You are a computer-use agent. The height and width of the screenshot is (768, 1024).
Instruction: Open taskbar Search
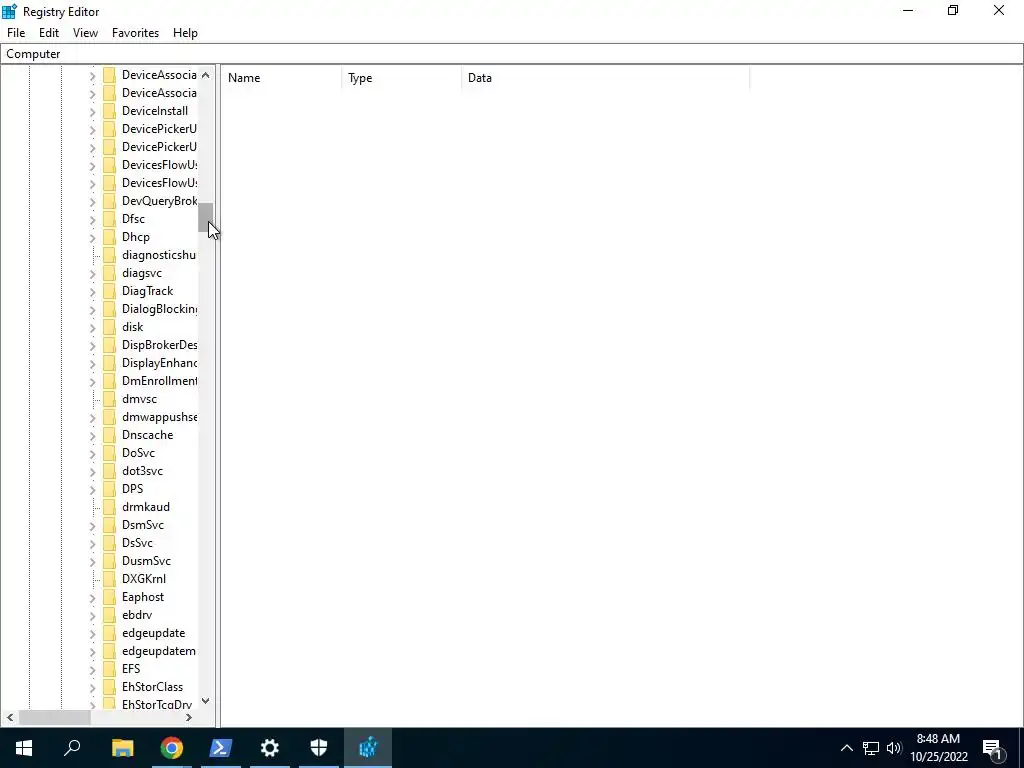coord(72,748)
